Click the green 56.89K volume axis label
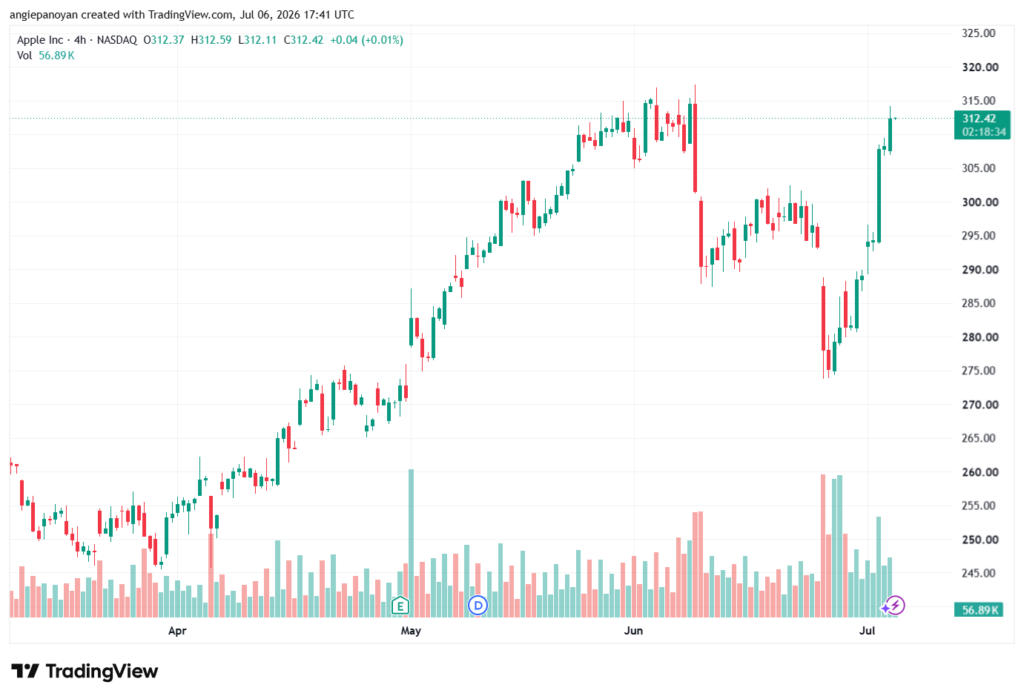1024x699 pixels. [x=978, y=610]
